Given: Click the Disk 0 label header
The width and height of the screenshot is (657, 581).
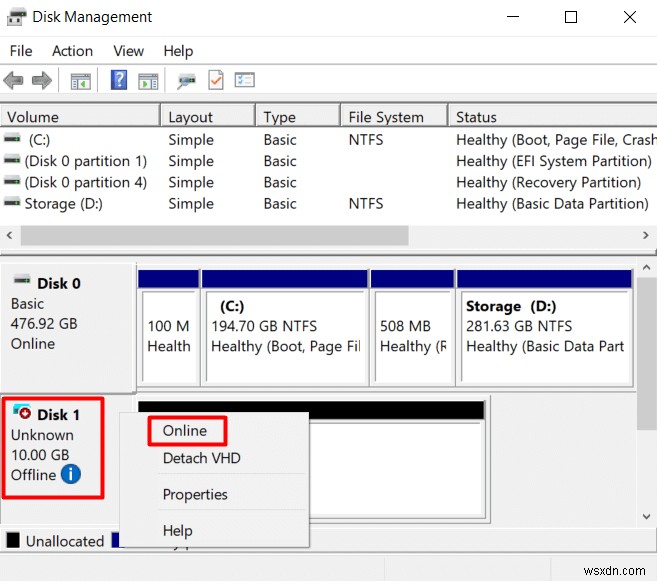Looking at the screenshot, I should pos(59,284).
